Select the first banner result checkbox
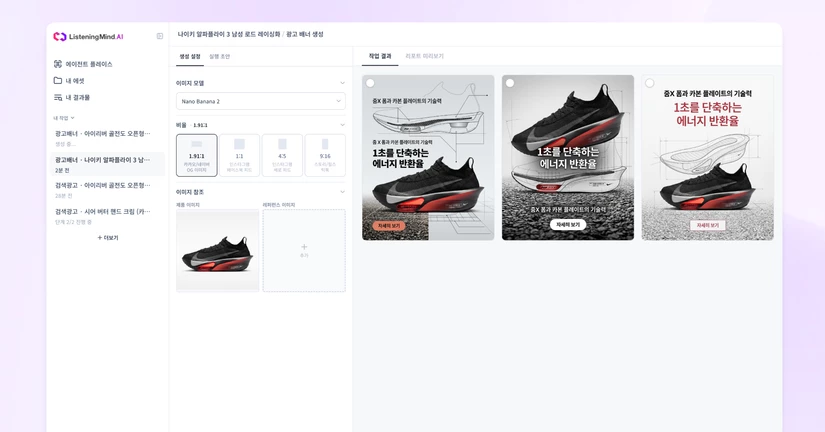The height and width of the screenshot is (432, 825). (370, 83)
